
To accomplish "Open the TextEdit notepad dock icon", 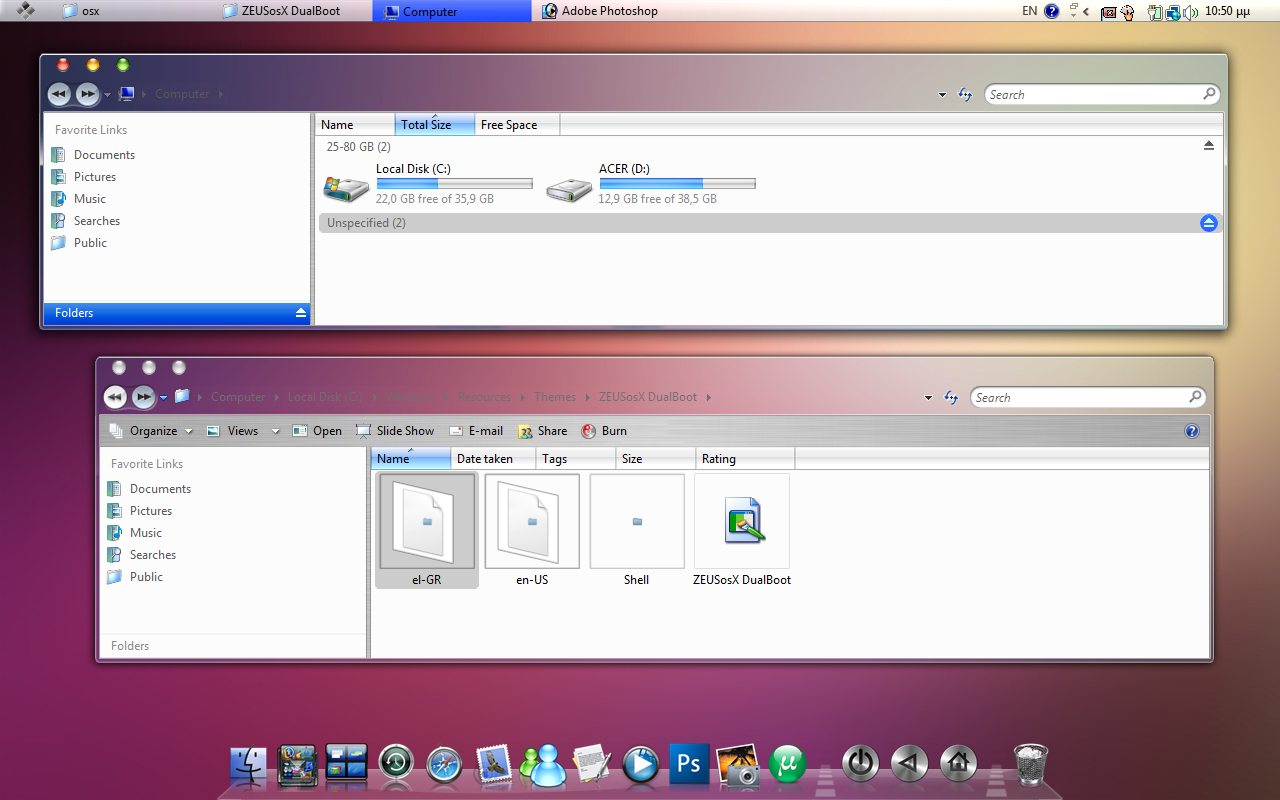I will point(592,765).
